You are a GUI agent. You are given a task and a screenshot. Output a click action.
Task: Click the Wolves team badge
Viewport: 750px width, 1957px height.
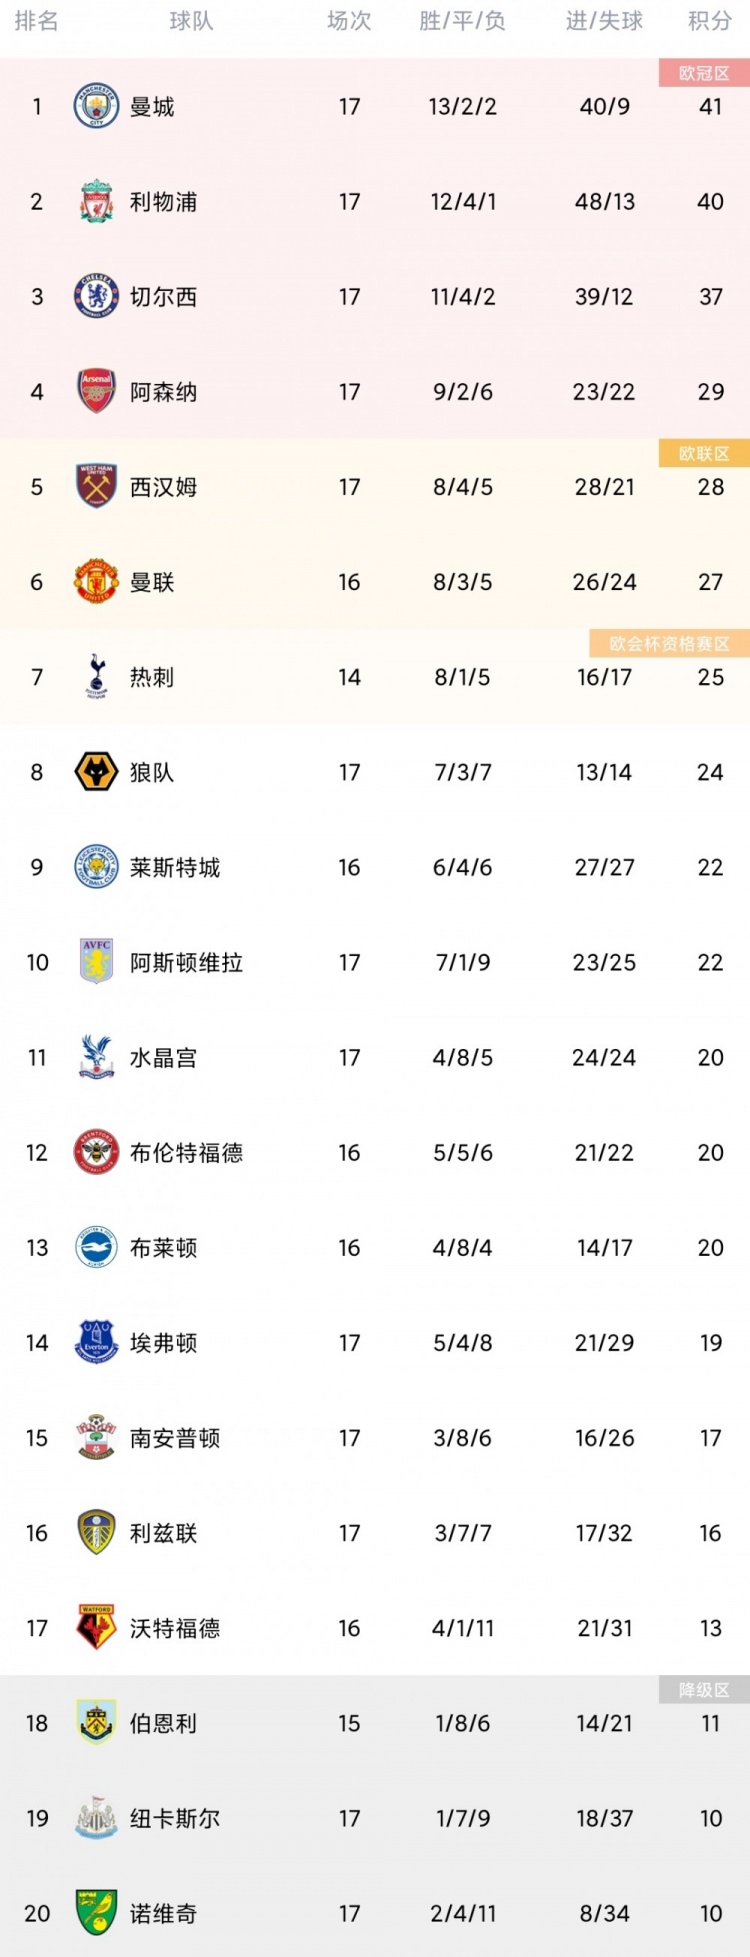[96, 772]
